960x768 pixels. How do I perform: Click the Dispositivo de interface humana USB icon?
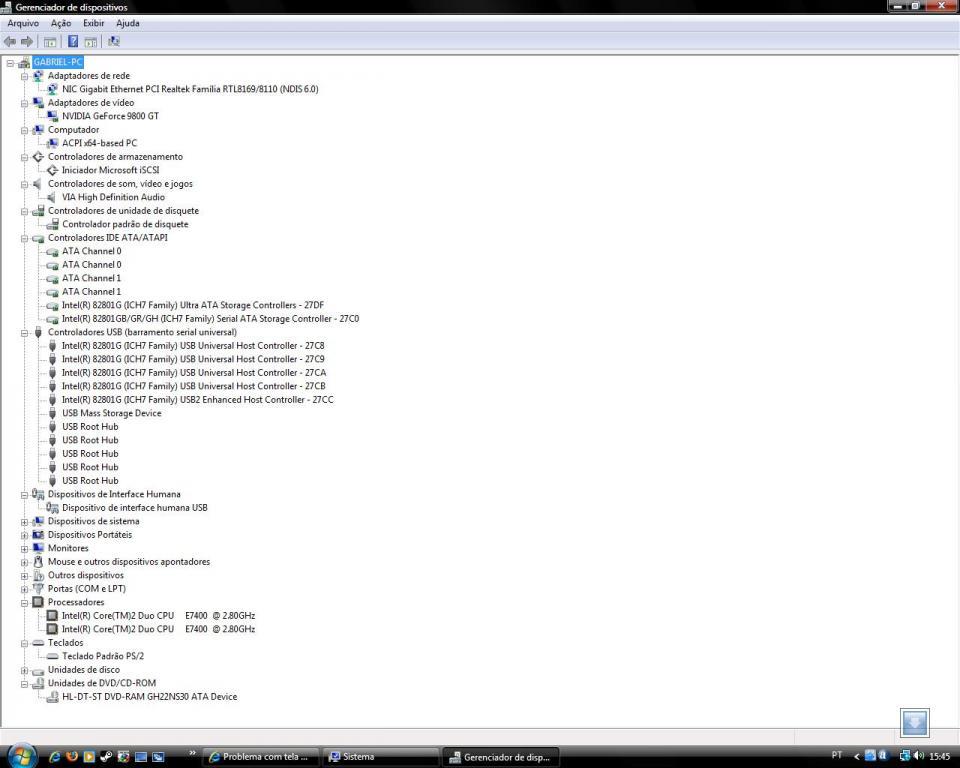[x=53, y=508]
